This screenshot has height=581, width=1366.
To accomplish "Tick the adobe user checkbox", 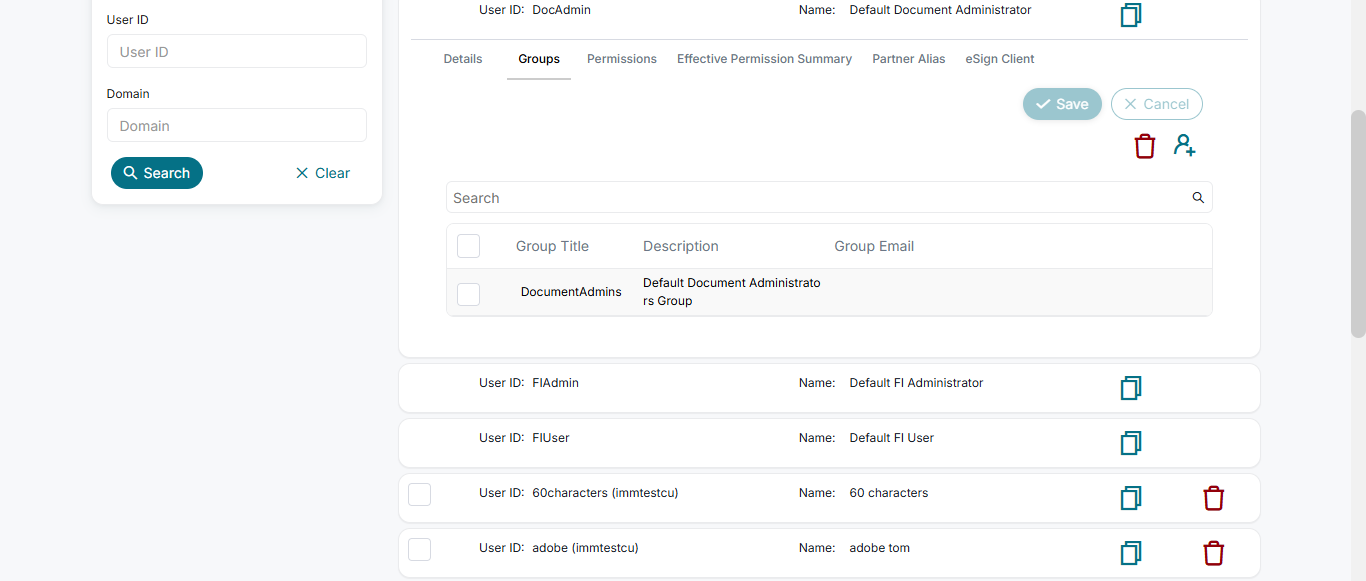I will pyautogui.click(x=420, y=549).
